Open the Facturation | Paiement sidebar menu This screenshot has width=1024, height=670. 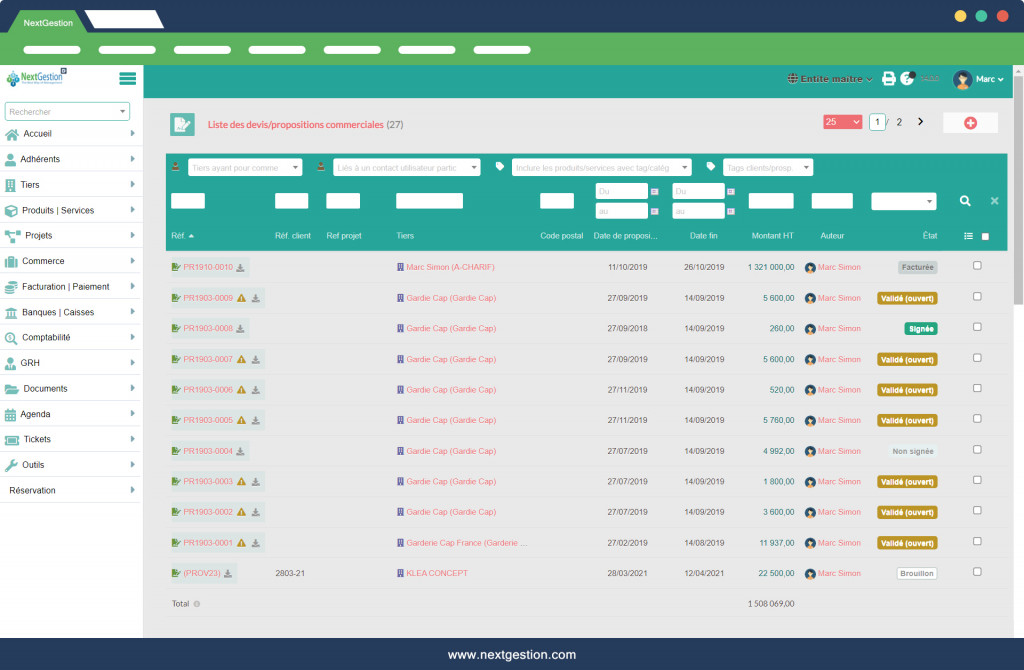[65, 287]
